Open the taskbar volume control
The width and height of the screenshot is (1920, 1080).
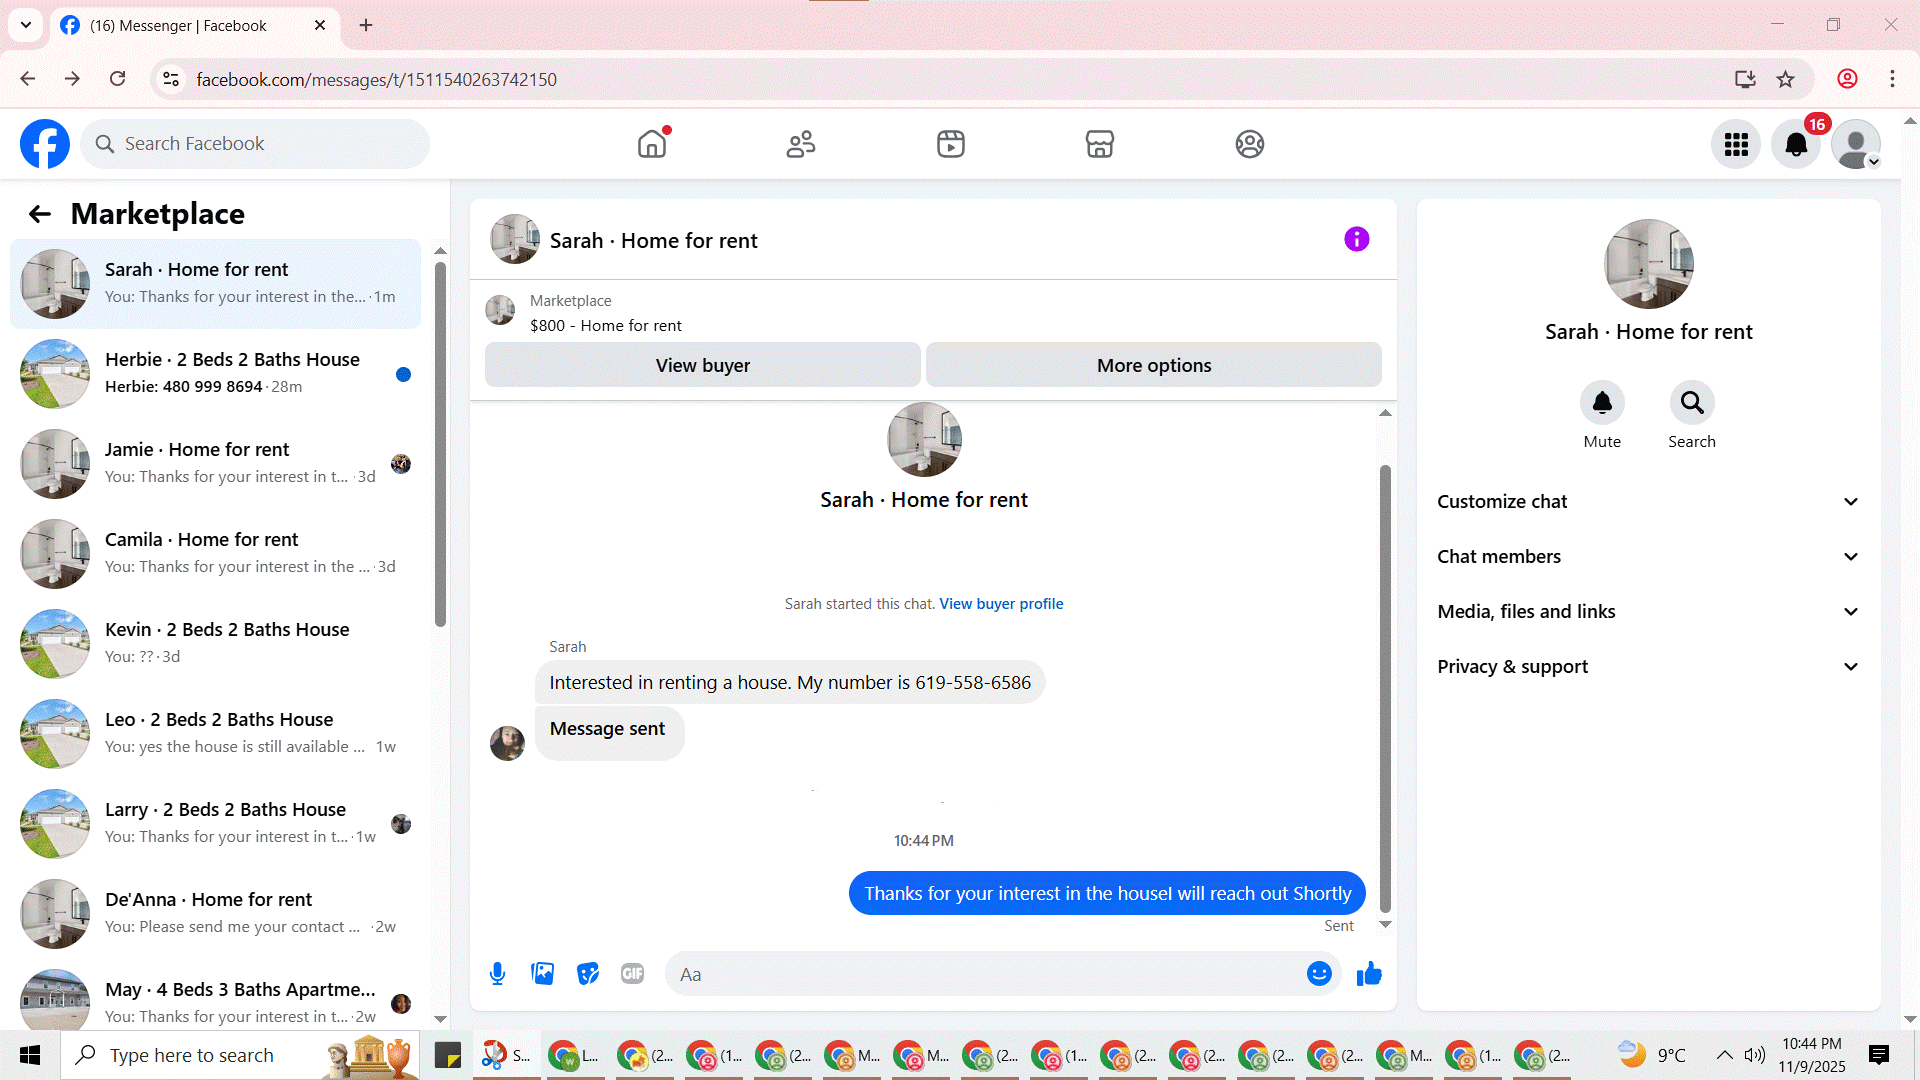[1755, 1055]
